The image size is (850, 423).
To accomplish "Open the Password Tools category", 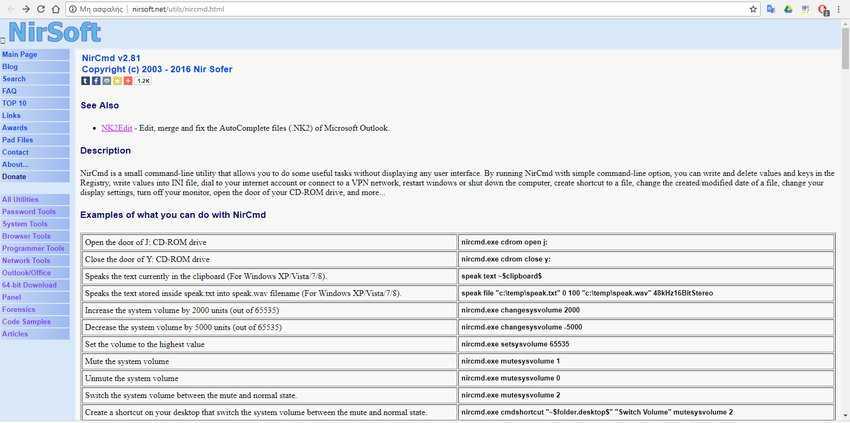I will [35, 212].
